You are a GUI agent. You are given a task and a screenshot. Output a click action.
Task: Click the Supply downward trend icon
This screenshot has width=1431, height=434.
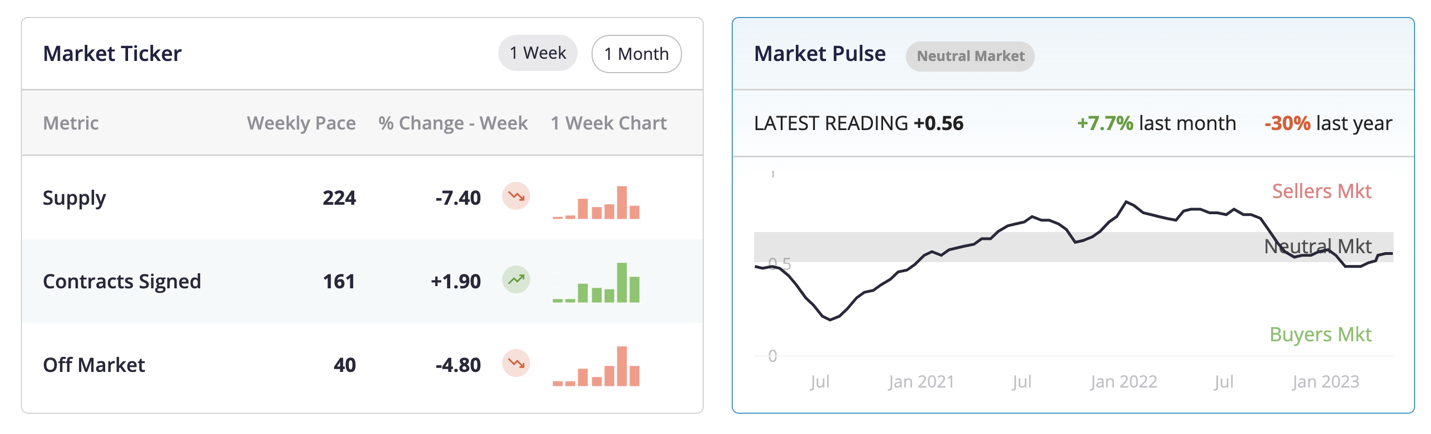[516, 197]
